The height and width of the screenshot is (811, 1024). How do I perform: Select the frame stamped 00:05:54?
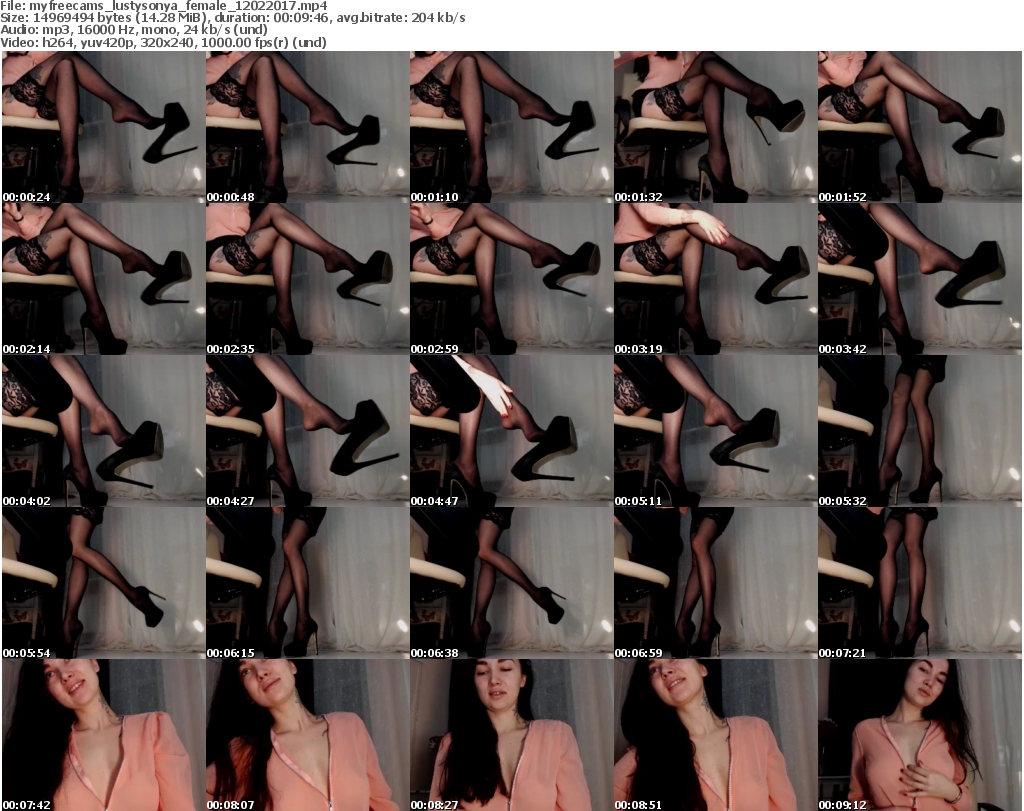[103, 583]
